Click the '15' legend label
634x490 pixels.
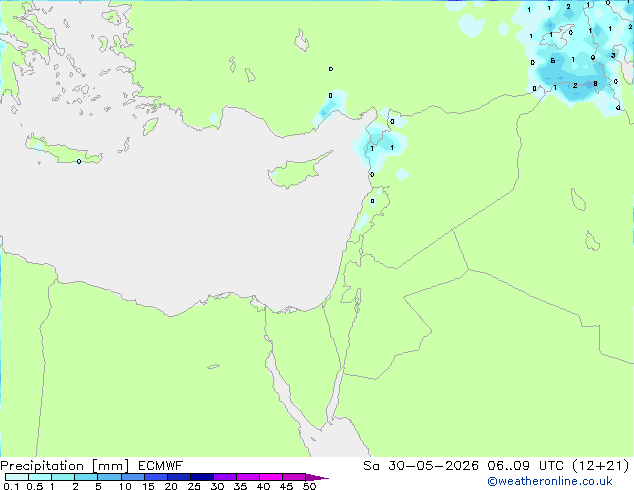(x=148, y=486)
